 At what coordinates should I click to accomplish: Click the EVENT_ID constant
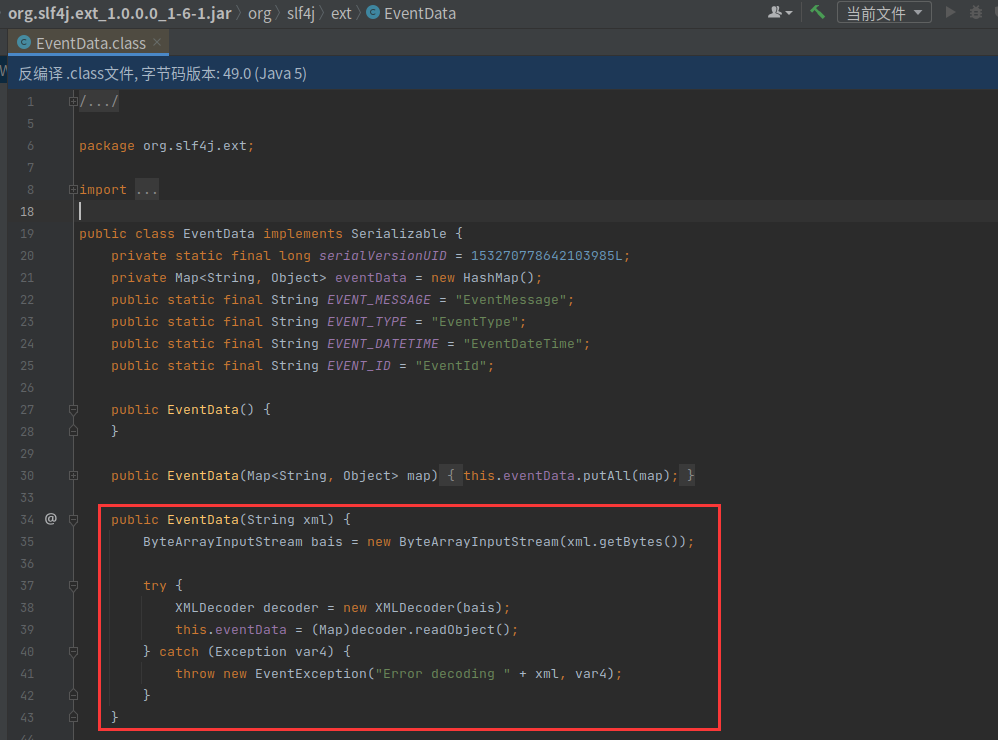coord(358,366)
